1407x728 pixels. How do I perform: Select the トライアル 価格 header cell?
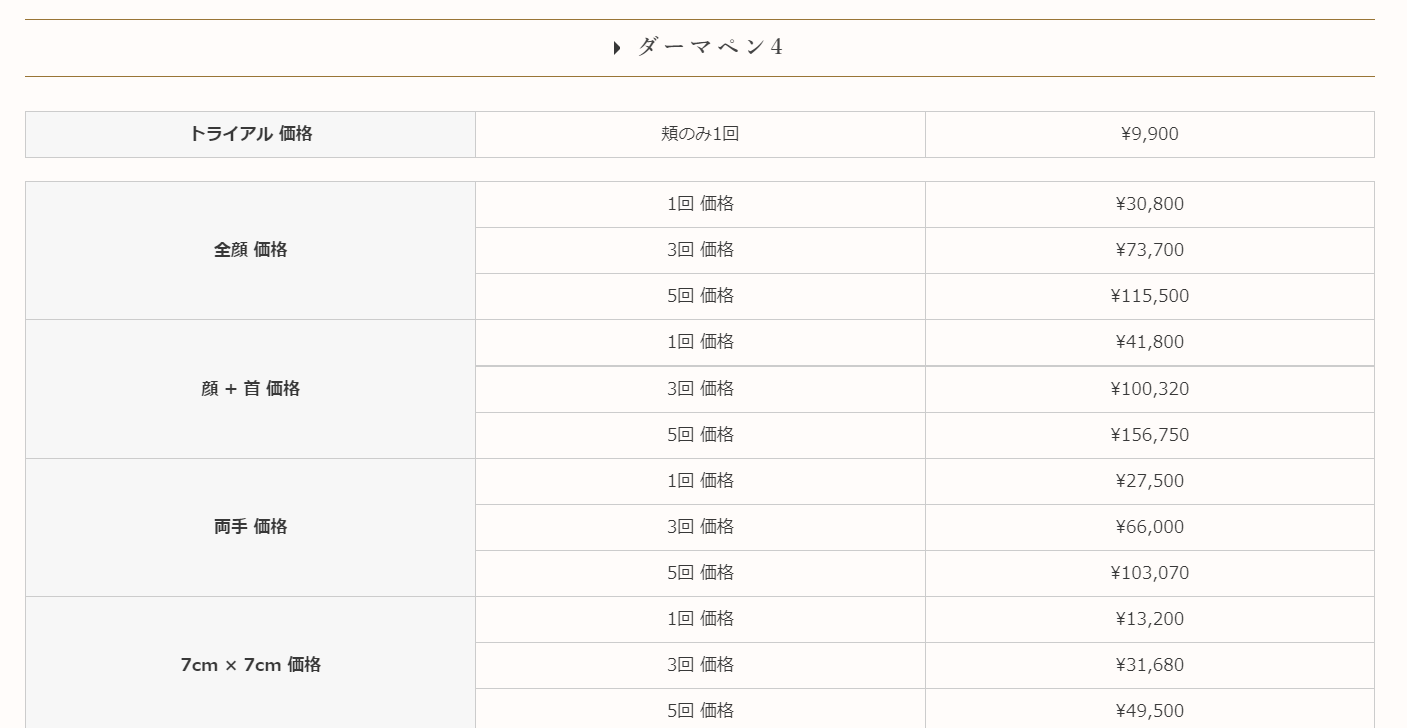click(250, 134)
